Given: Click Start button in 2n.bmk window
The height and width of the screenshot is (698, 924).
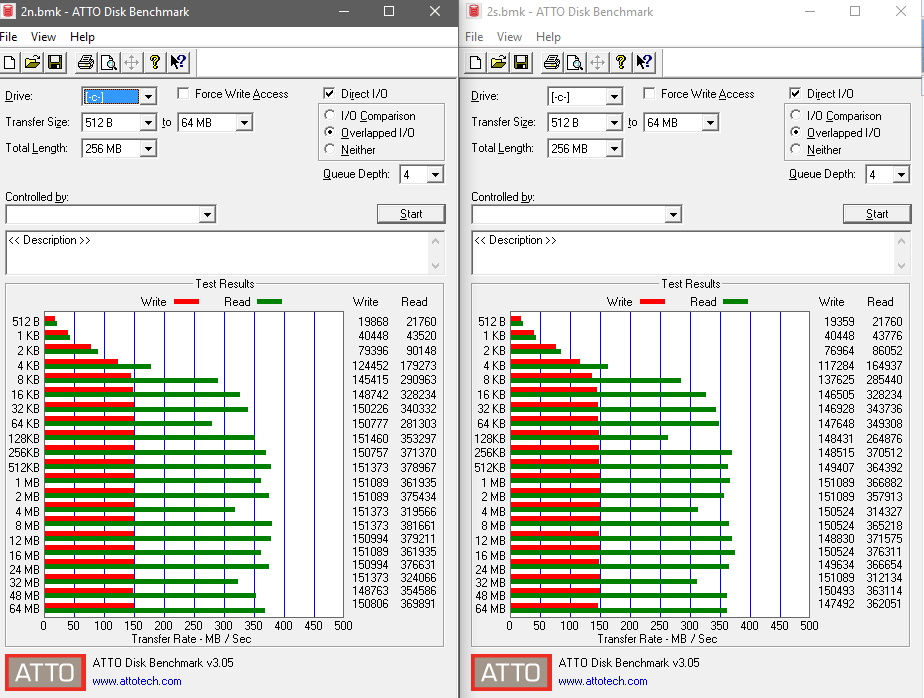Looking at the screenshot, I should click(x=411, y=214).
